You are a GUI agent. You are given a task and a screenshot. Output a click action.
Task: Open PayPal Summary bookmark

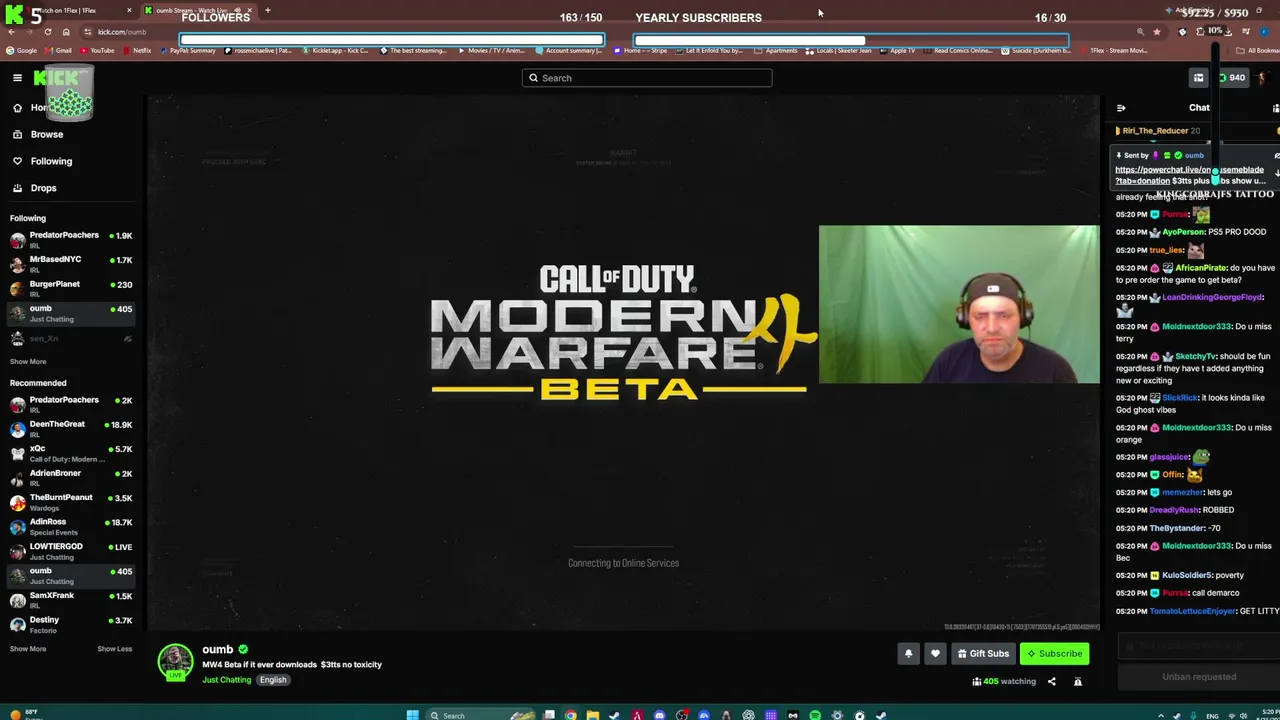click(187, 50)
